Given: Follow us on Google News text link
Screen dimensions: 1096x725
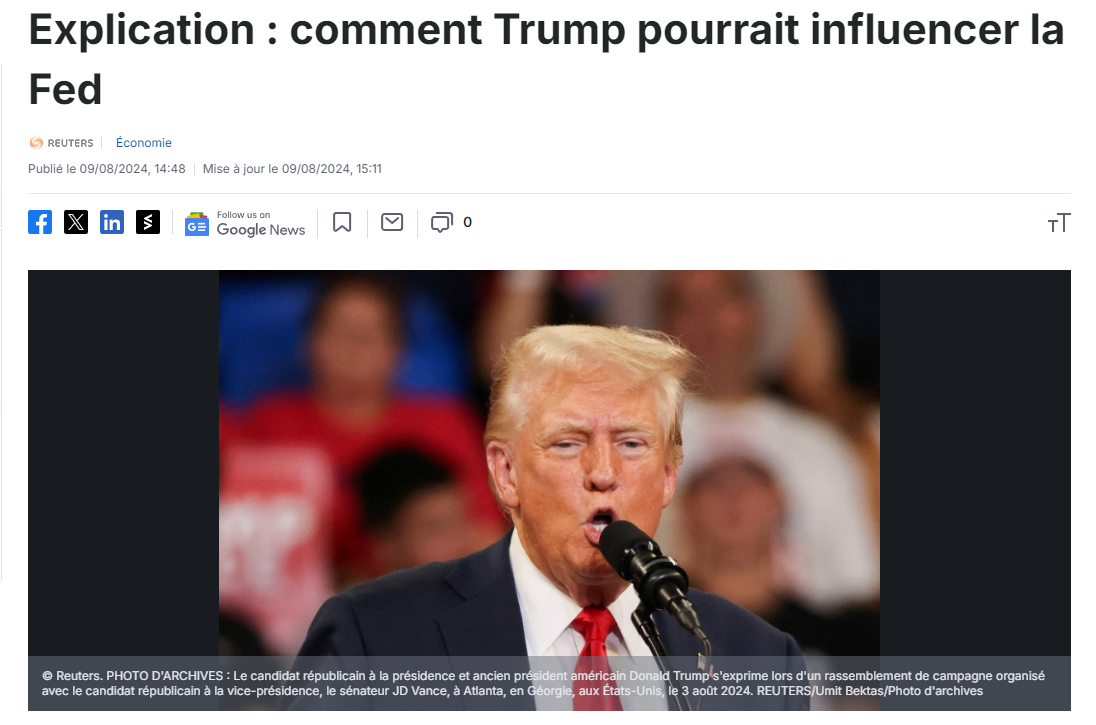Looking at the screenshot, I should (261, 224).
